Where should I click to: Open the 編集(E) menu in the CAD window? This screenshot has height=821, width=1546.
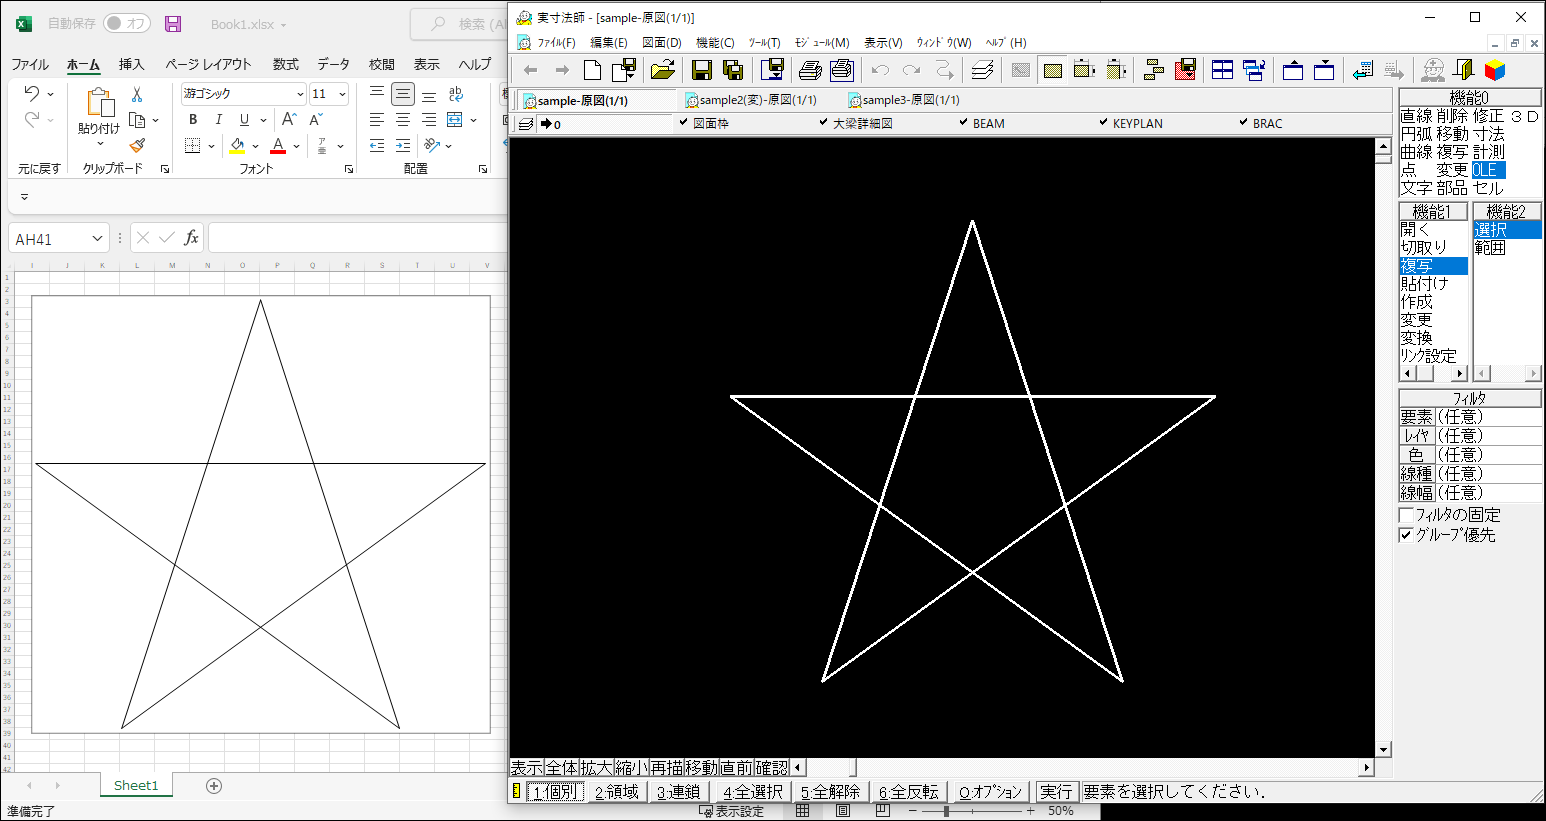pyautogui.click(x=609, y=42)
